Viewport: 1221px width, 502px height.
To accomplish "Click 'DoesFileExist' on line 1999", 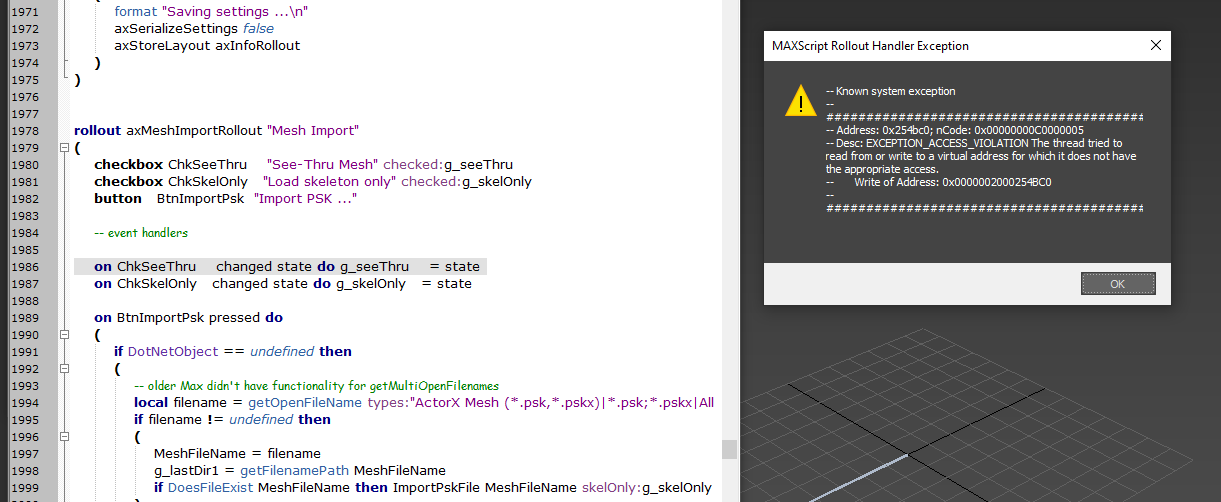I will click(211, 488).
